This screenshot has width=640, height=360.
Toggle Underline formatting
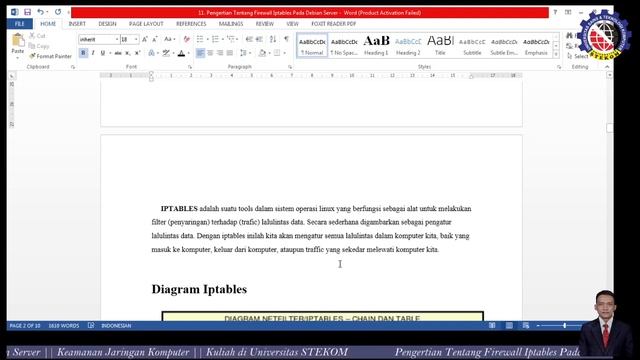(103, 53)
